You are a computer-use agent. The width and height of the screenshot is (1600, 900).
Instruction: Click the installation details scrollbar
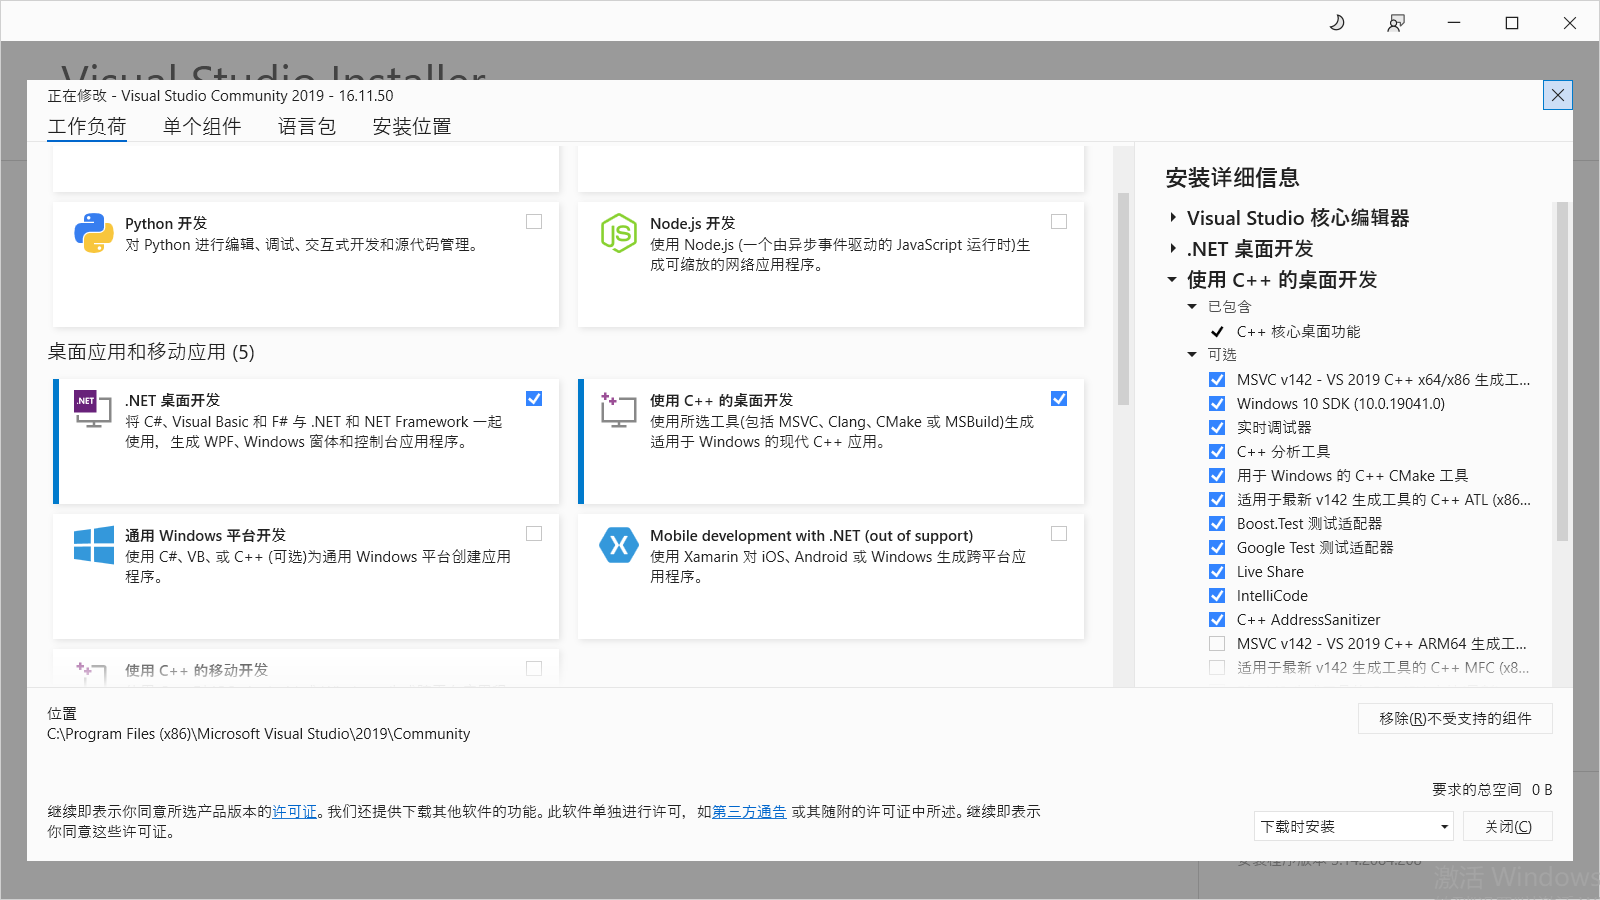point(1562,372)
